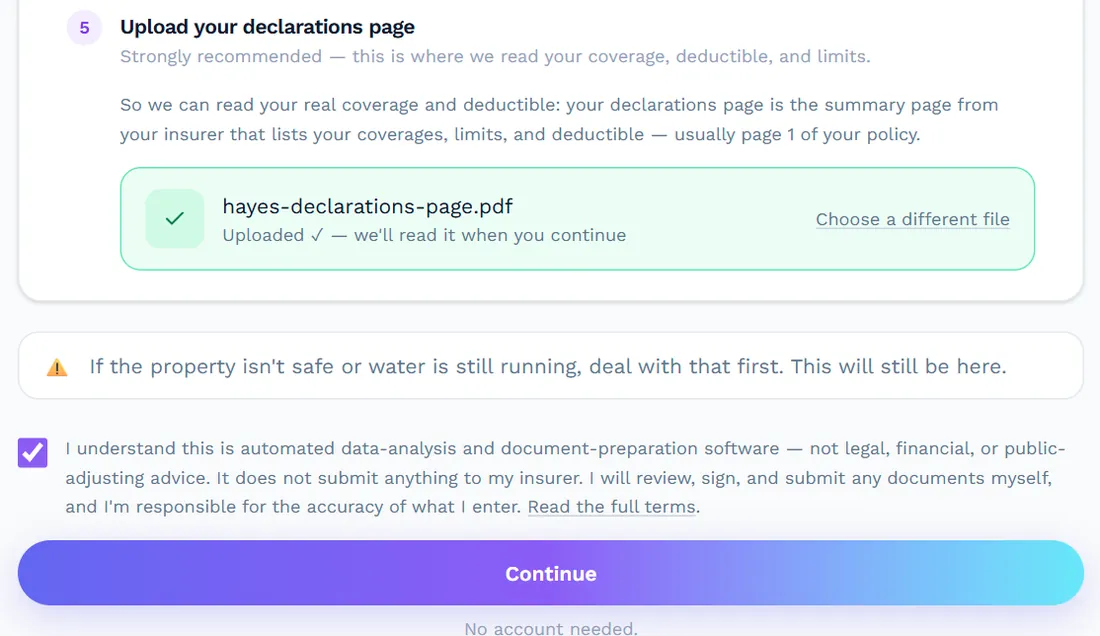Click the Continue button
1100x636 pixels.
coord(551,573)
